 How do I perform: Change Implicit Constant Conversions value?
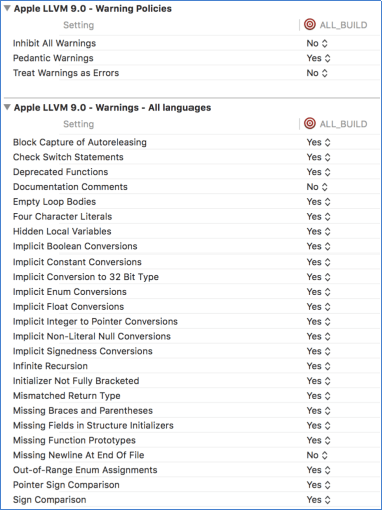tap(318, 262)
